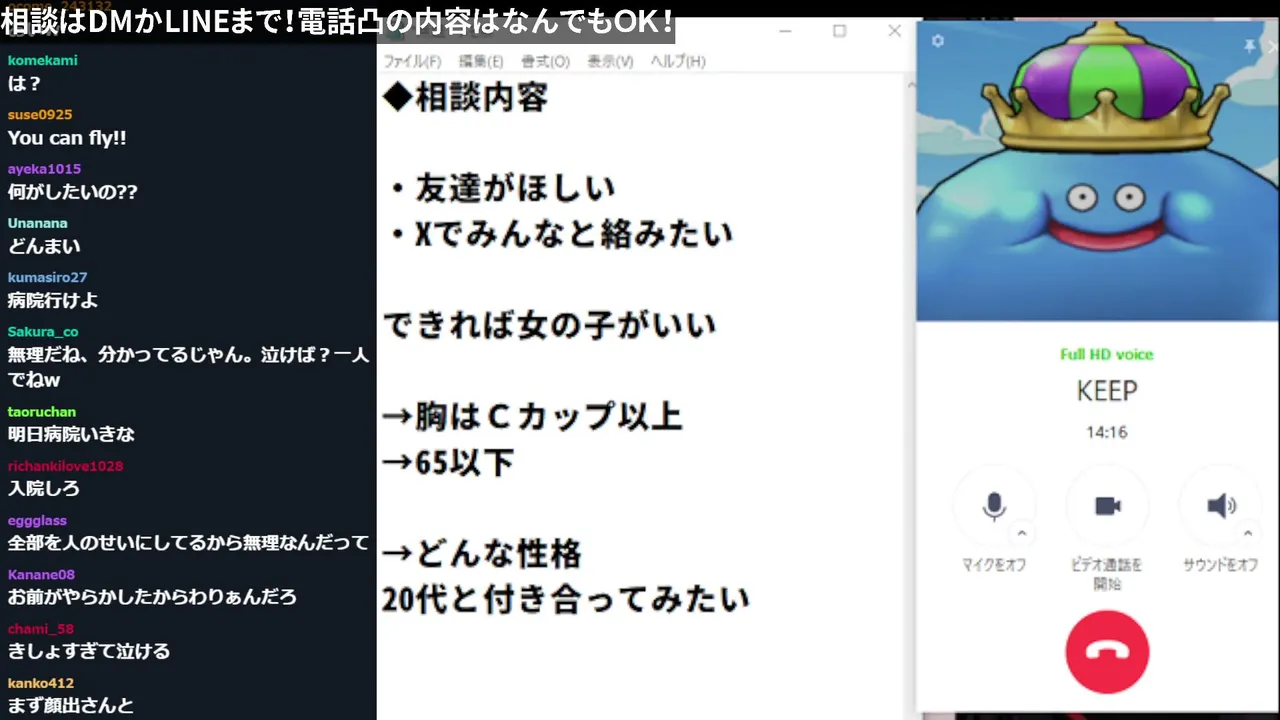Click chat username richankilove1028
This screenshot has height=720, width=1280.
tap(65, 466)
